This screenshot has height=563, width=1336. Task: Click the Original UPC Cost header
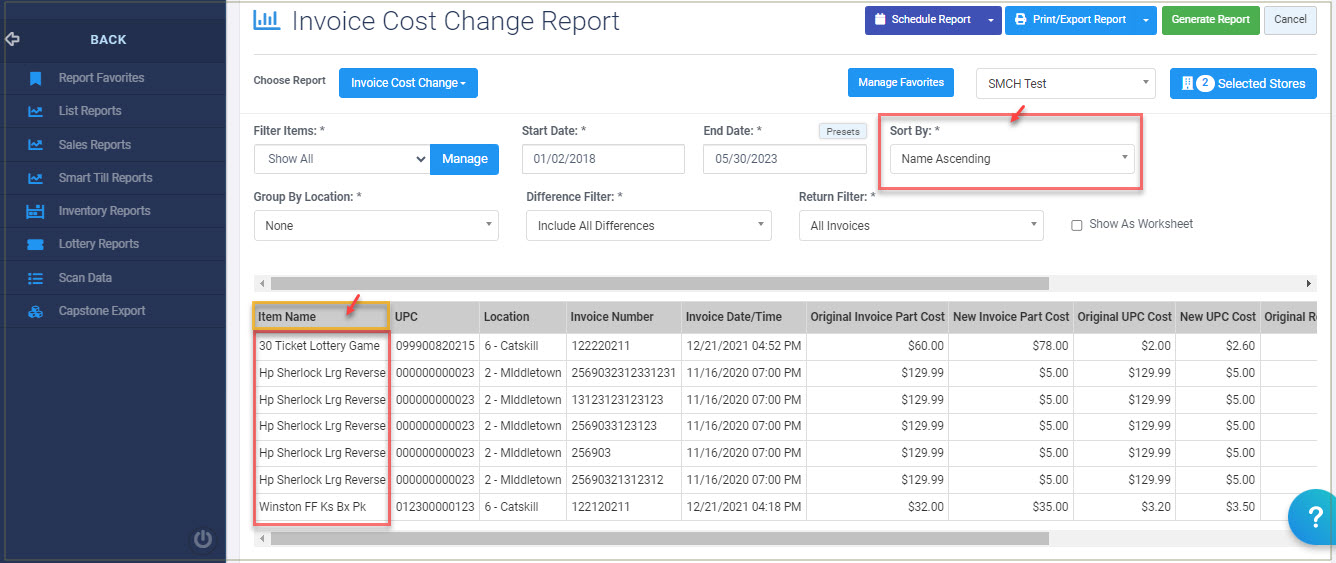(1124, 317)
